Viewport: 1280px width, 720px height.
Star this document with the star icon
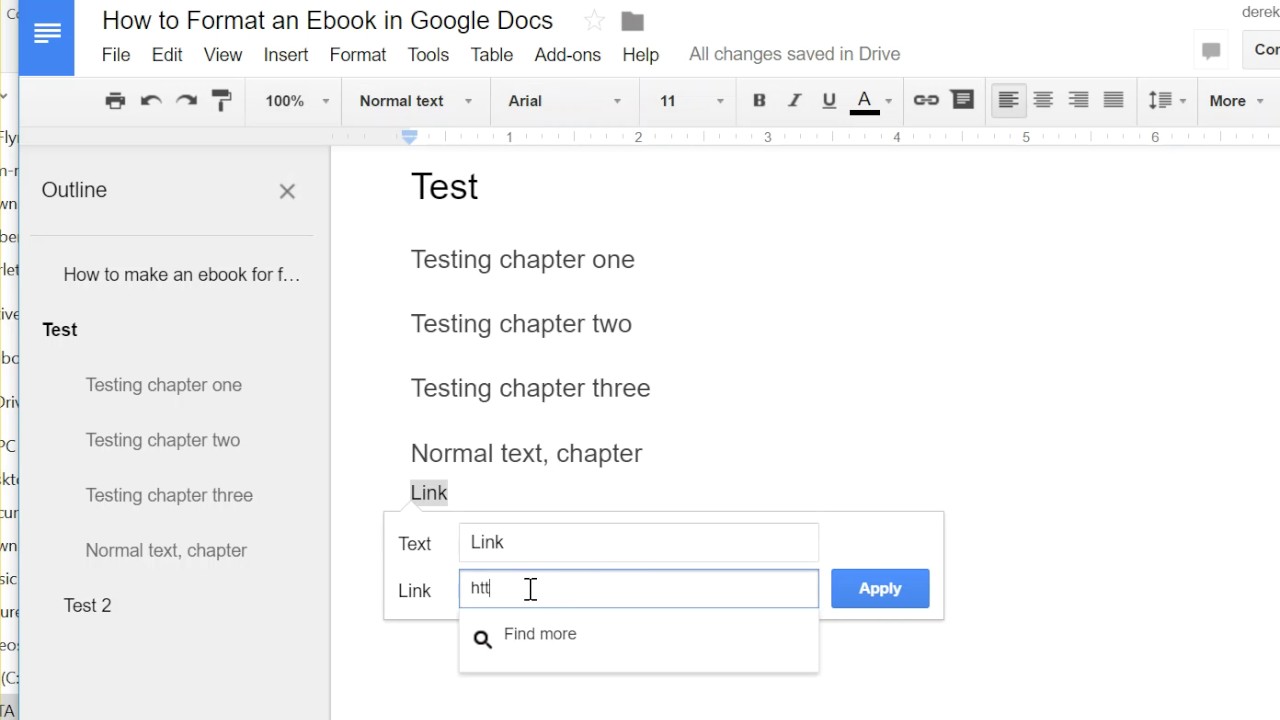pos(595,21)
